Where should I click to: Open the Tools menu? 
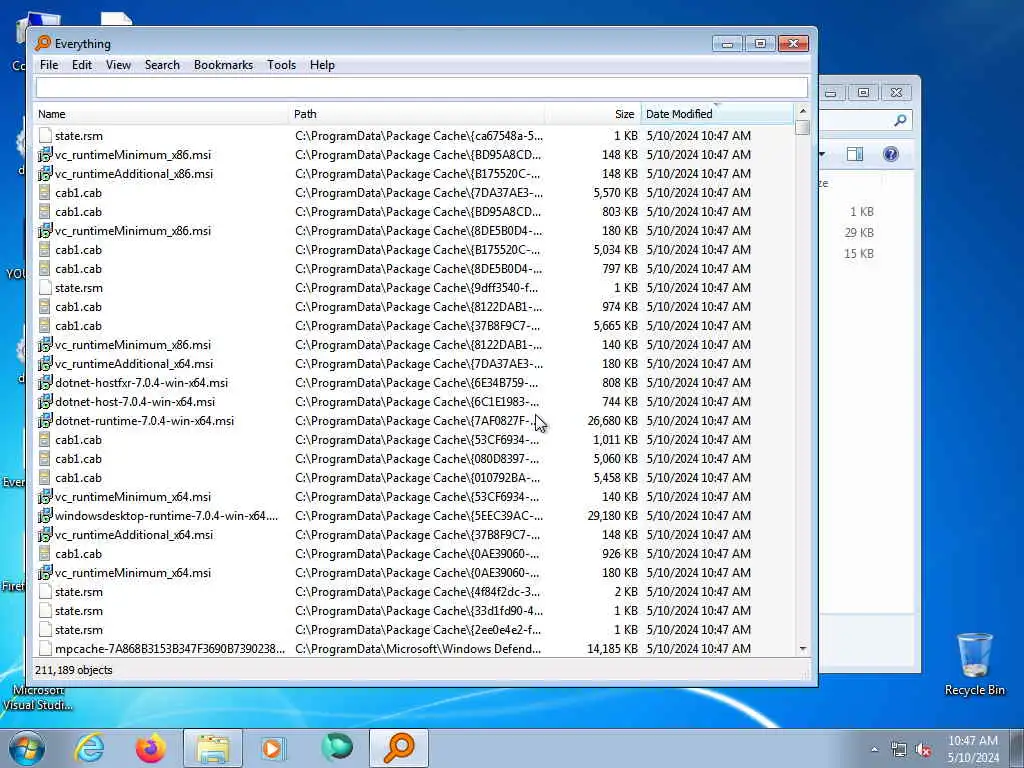click(281, 65)
